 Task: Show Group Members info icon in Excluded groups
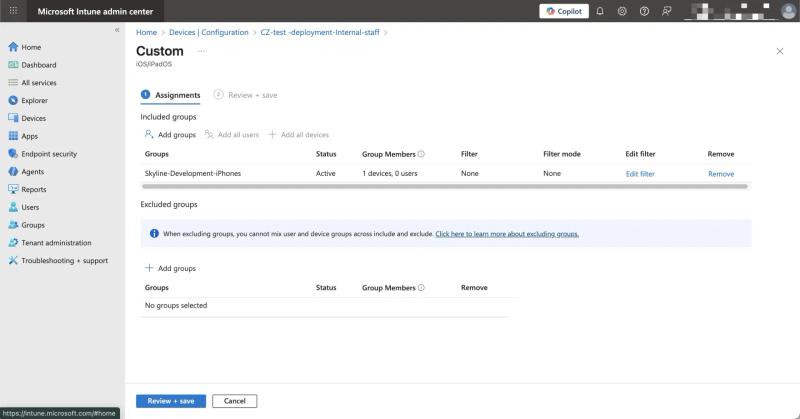[x=421, y=288]
